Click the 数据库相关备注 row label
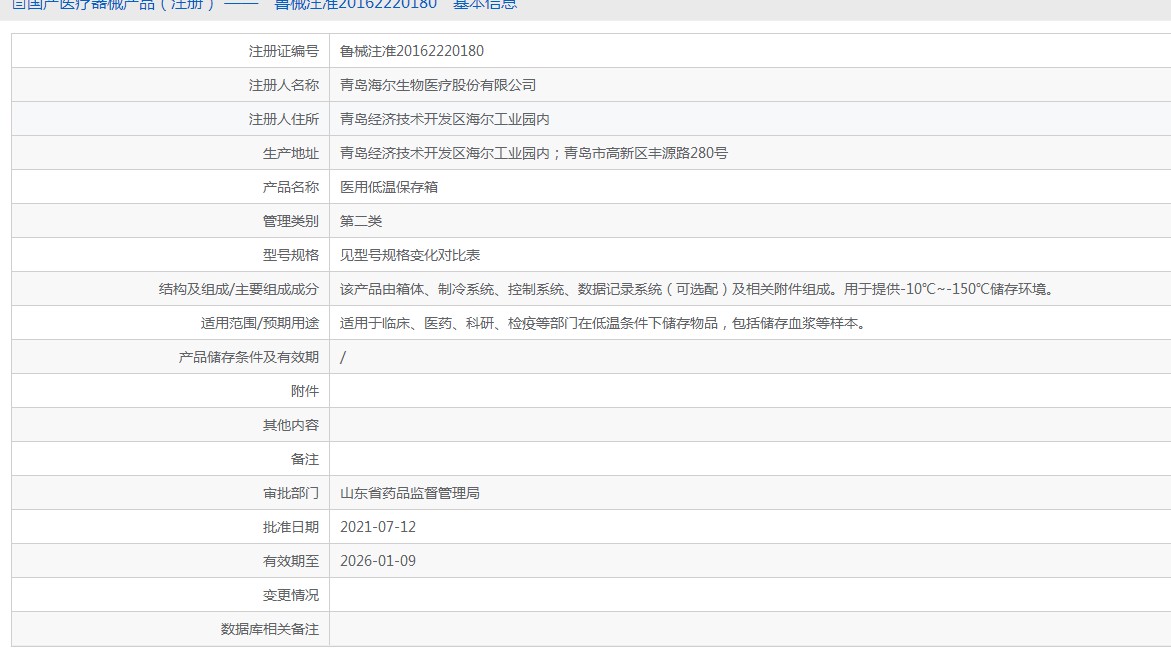Viewport: 1171px width, 652px height. pyautogui.click(x=270, y=629)
